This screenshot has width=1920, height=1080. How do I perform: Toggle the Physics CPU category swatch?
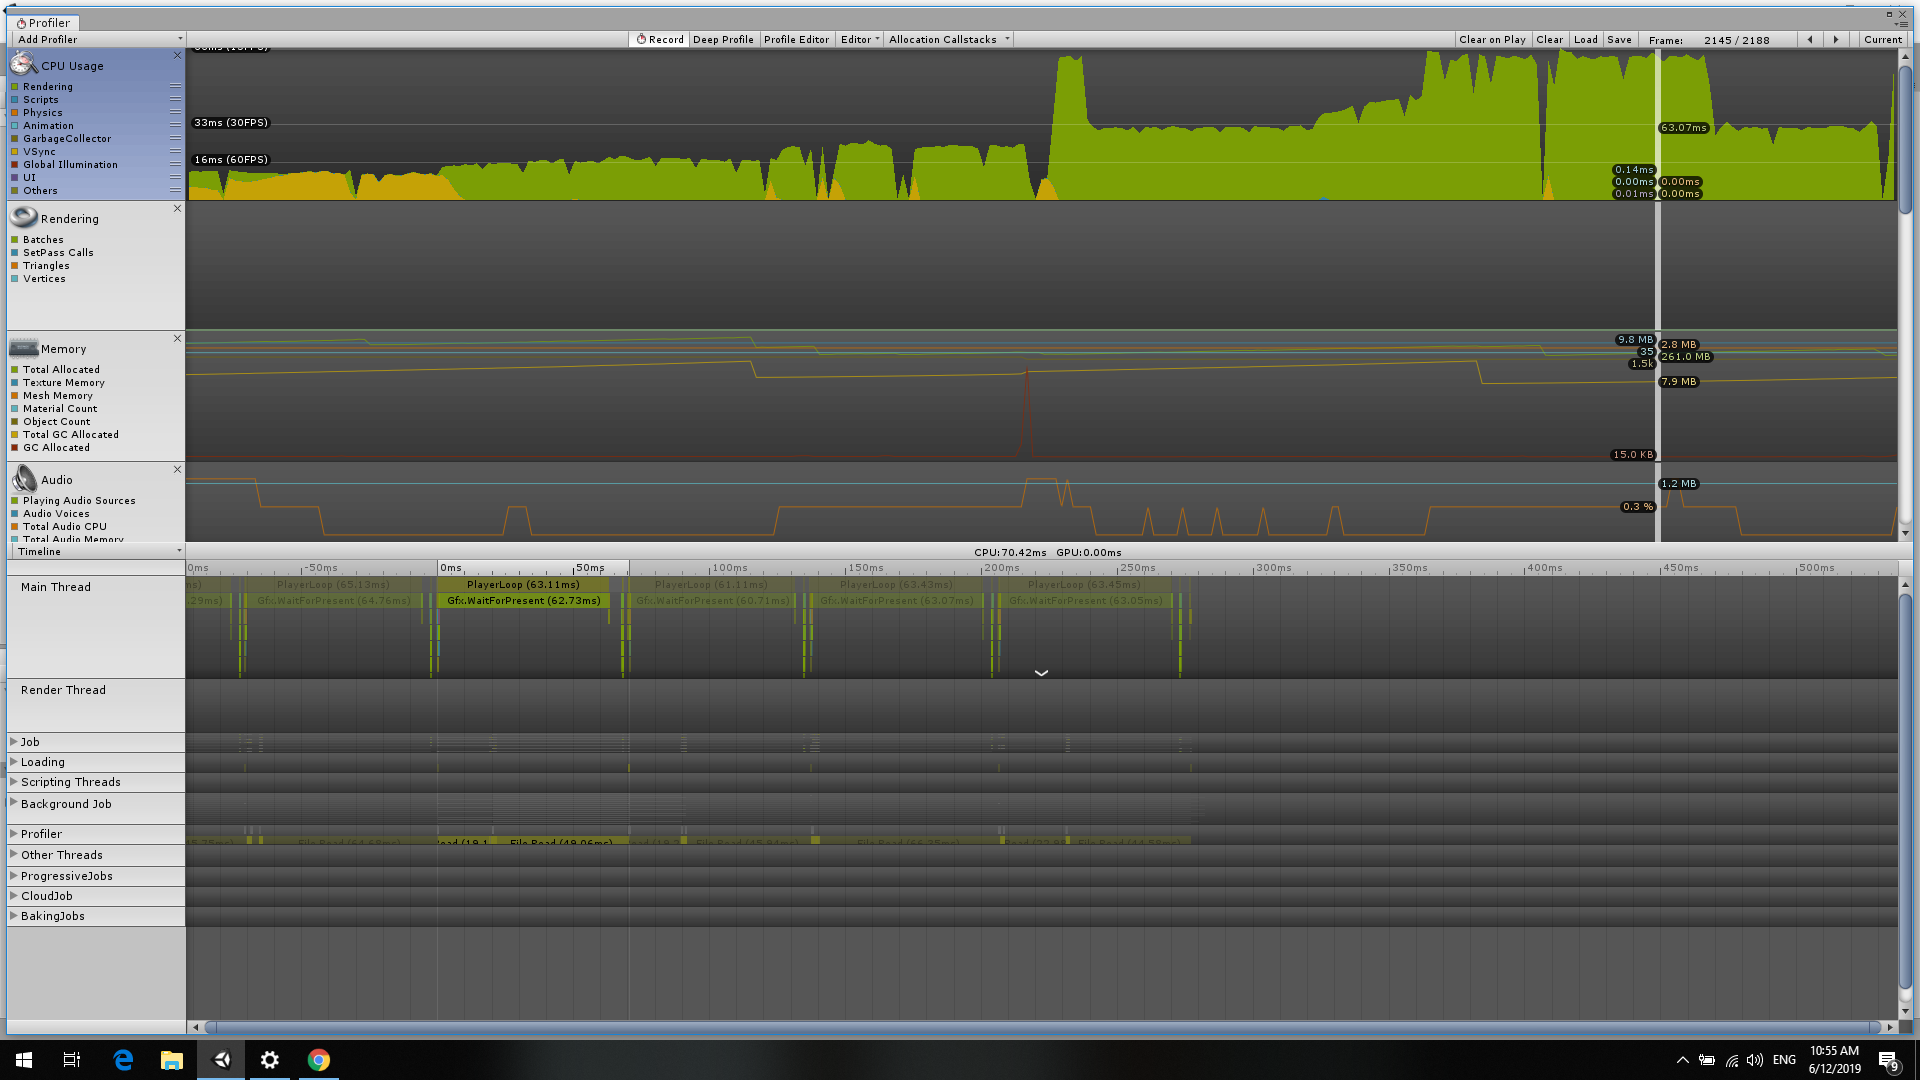point(15,113)
